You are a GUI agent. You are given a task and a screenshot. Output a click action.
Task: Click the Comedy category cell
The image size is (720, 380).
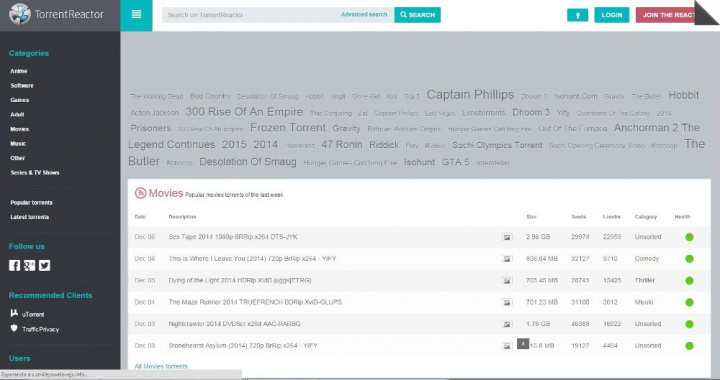[647, 258]
